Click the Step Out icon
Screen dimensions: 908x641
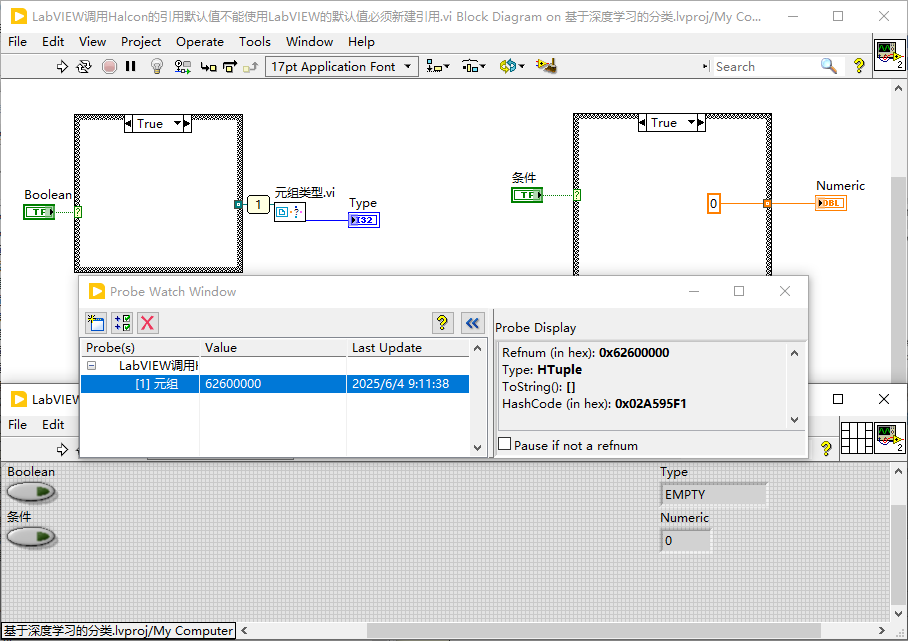click(x=251, y=67)
